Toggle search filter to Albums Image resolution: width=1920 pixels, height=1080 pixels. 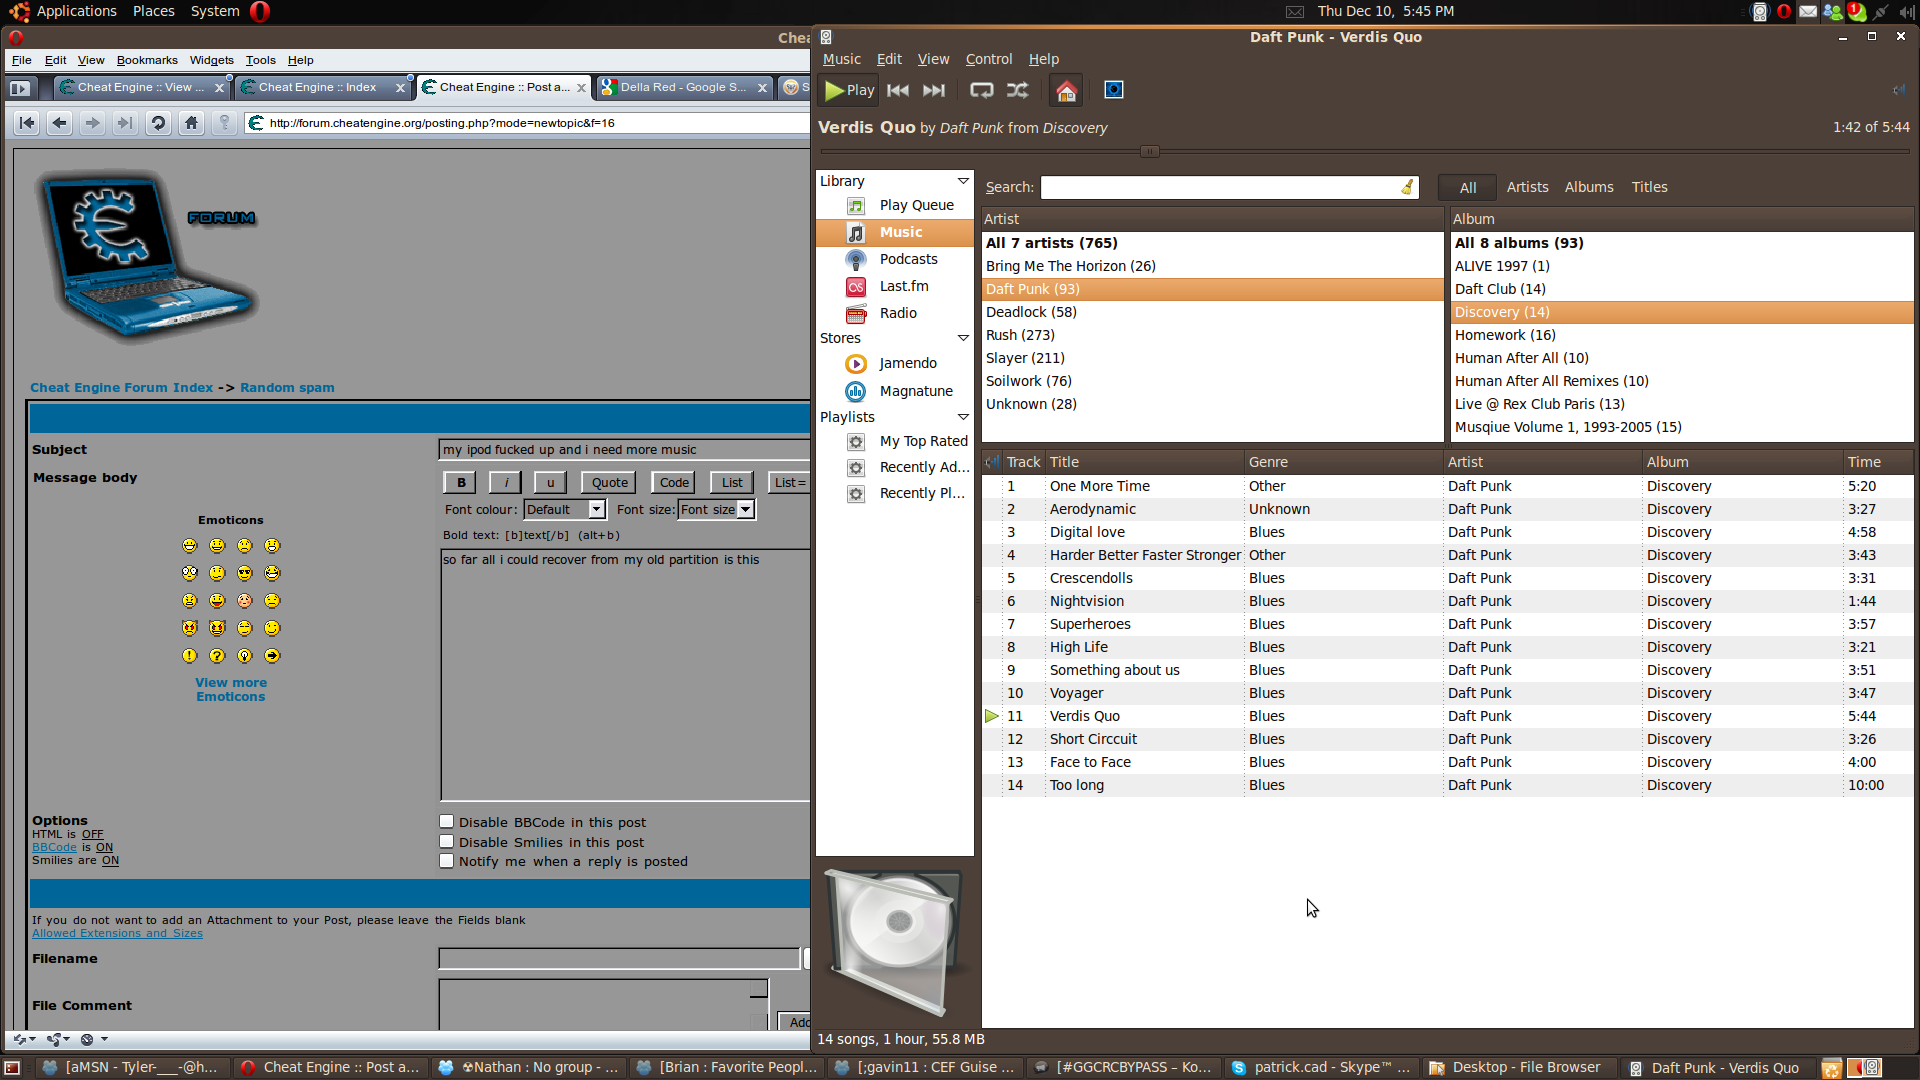[1589, 187]
